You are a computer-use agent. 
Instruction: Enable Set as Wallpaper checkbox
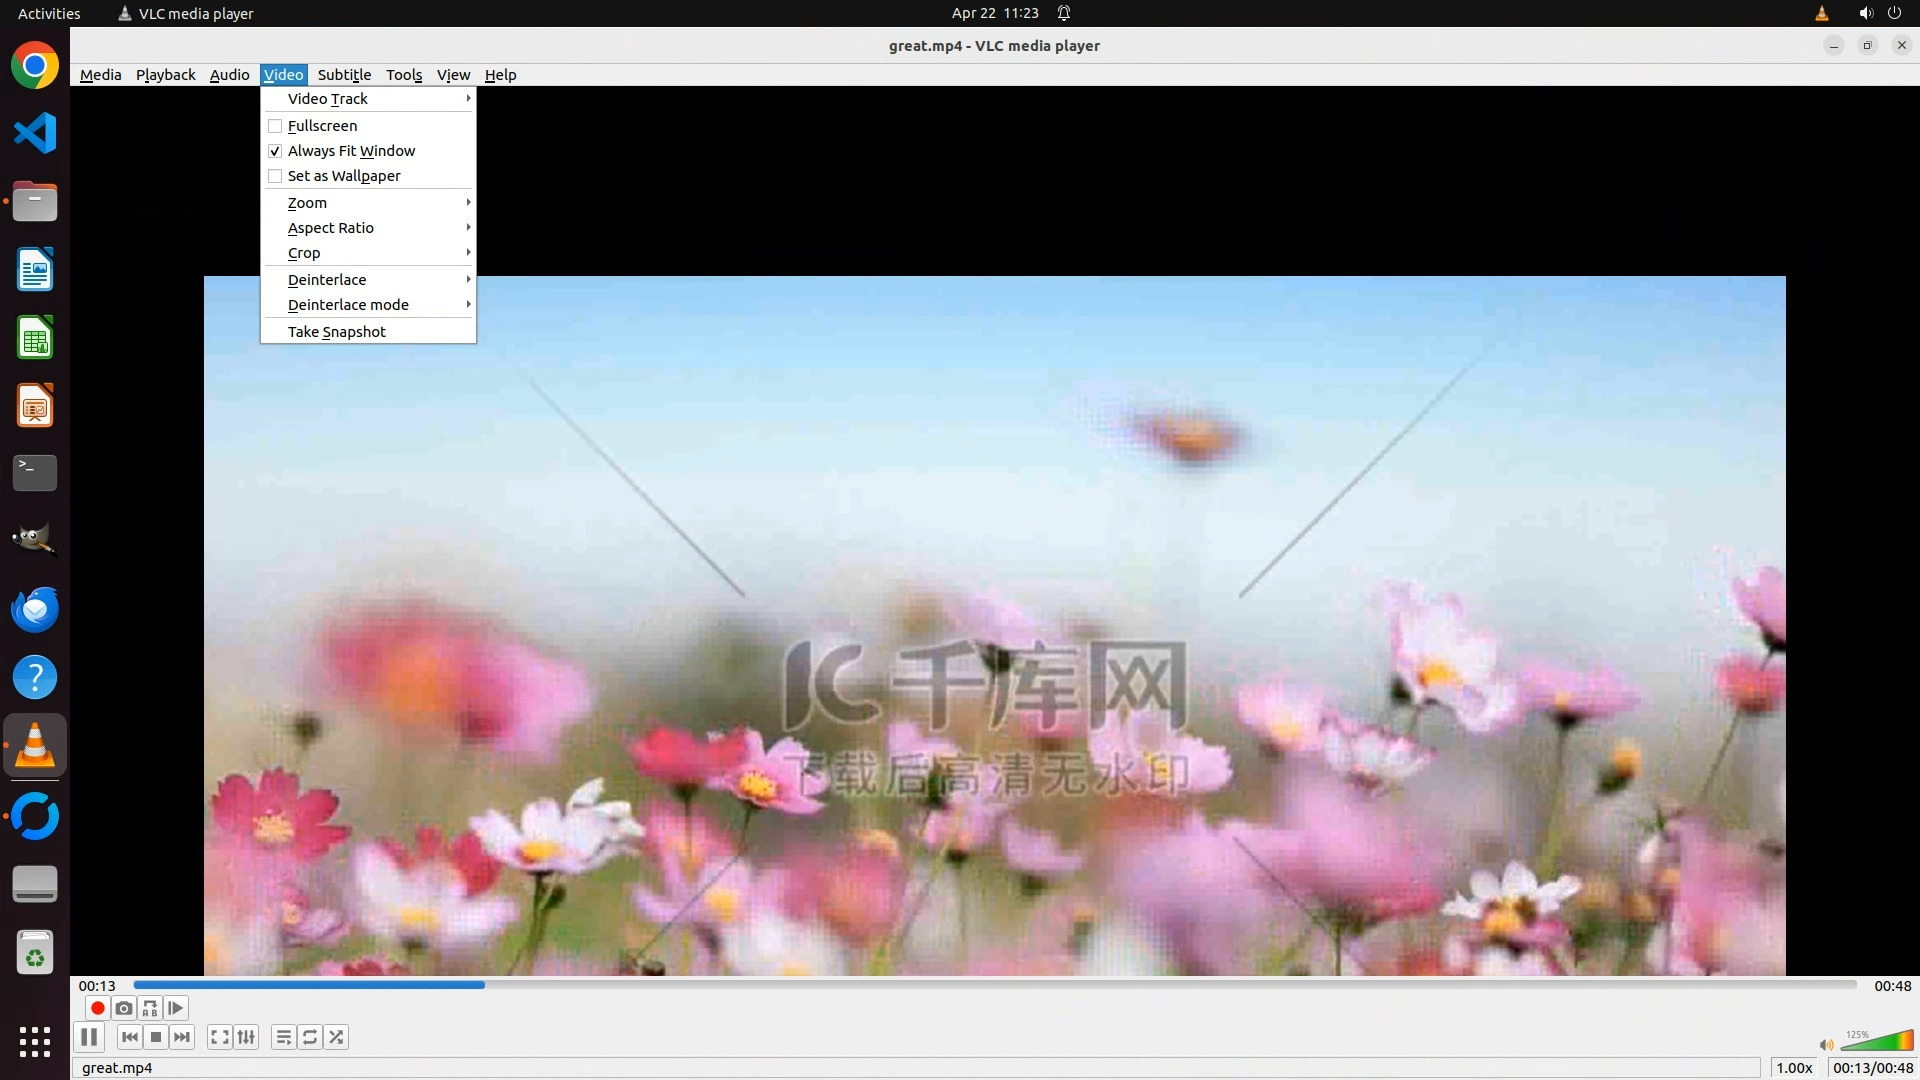click(x=275, y=176)
